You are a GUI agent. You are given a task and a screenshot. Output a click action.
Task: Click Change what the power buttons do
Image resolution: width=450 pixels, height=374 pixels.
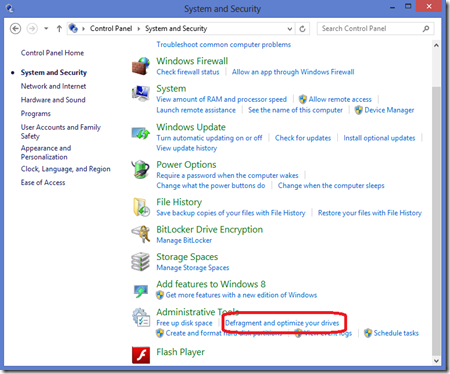(211, 186)
